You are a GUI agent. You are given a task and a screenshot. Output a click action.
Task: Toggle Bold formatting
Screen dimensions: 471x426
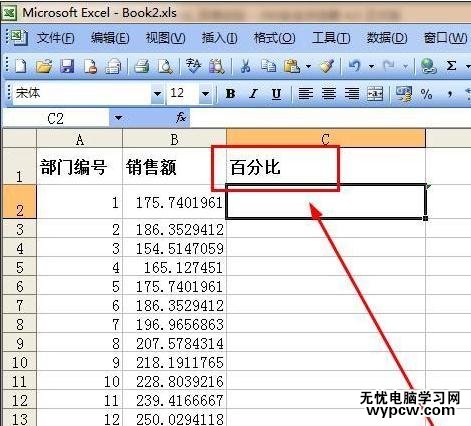point(230,94)
